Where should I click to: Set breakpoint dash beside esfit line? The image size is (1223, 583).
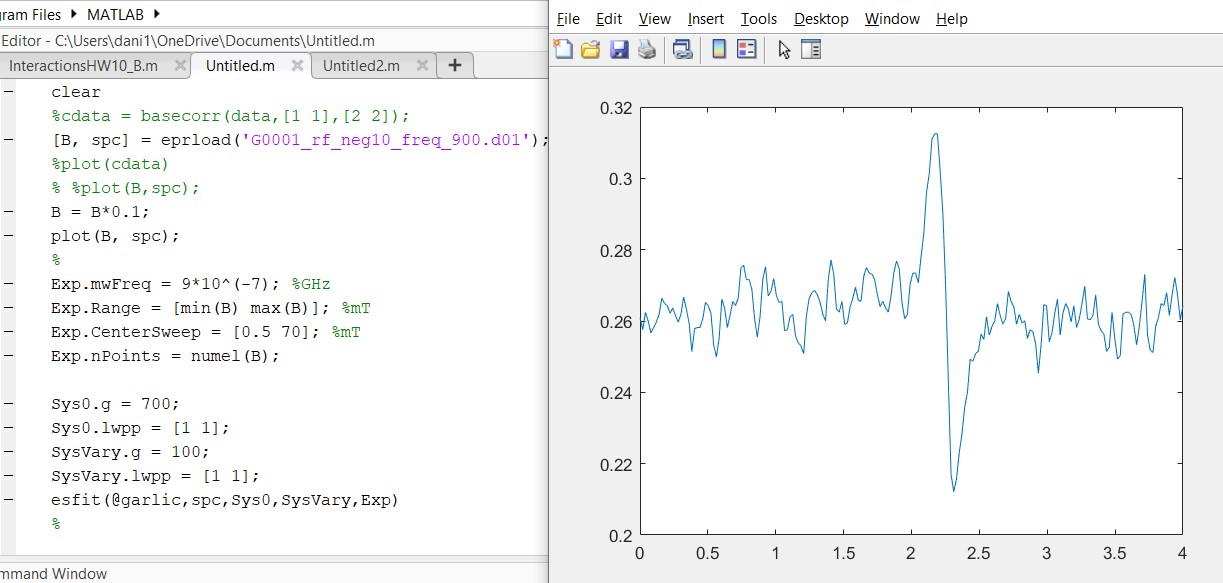(x=8, y=500)
